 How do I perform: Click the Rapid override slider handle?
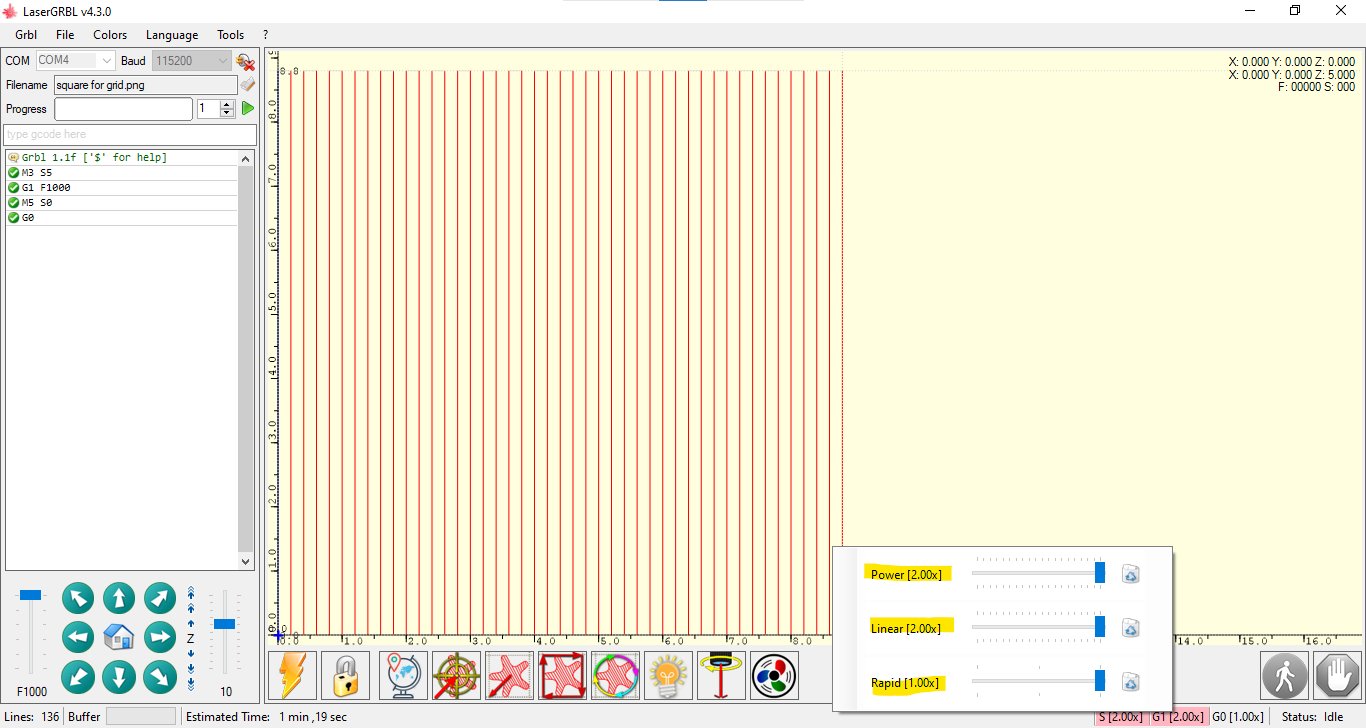click(x=1100, y=681)
